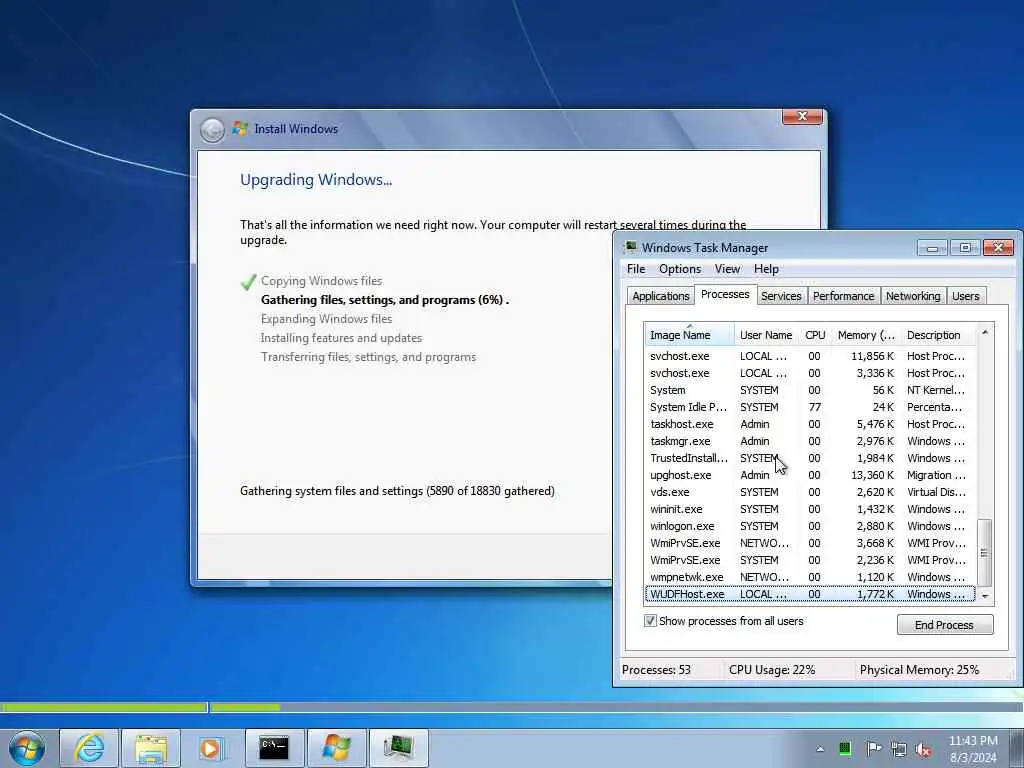Click the network tray icon
This screenshot has height=768, width=1024.
coord(899,749)
